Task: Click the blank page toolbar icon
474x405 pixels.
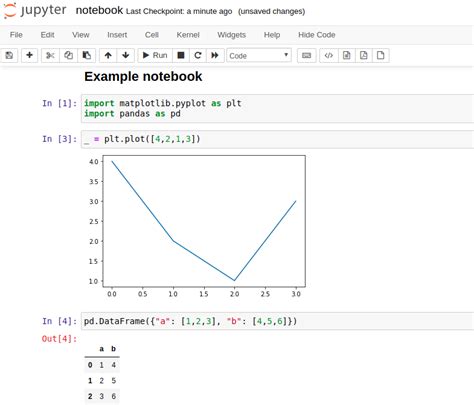Action: click(381, 55)
